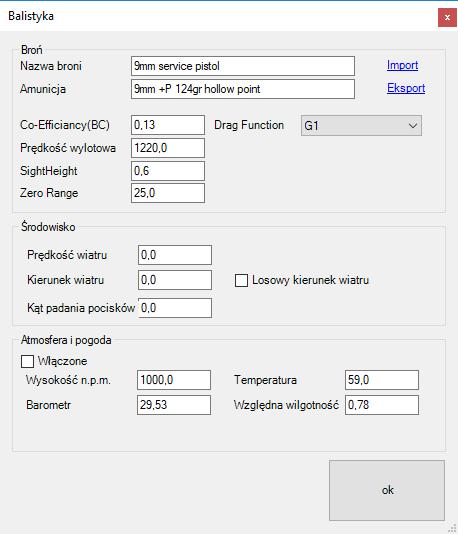Focus the Nazwa broni text field
Viewport: 458px width, 534px height.
coord(243,66)
